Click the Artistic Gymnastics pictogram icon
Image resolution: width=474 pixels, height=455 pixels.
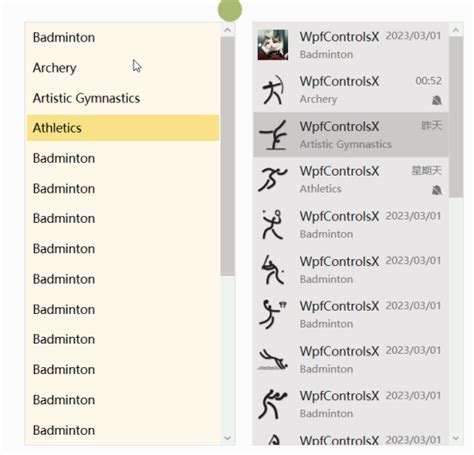coord(273,135)
